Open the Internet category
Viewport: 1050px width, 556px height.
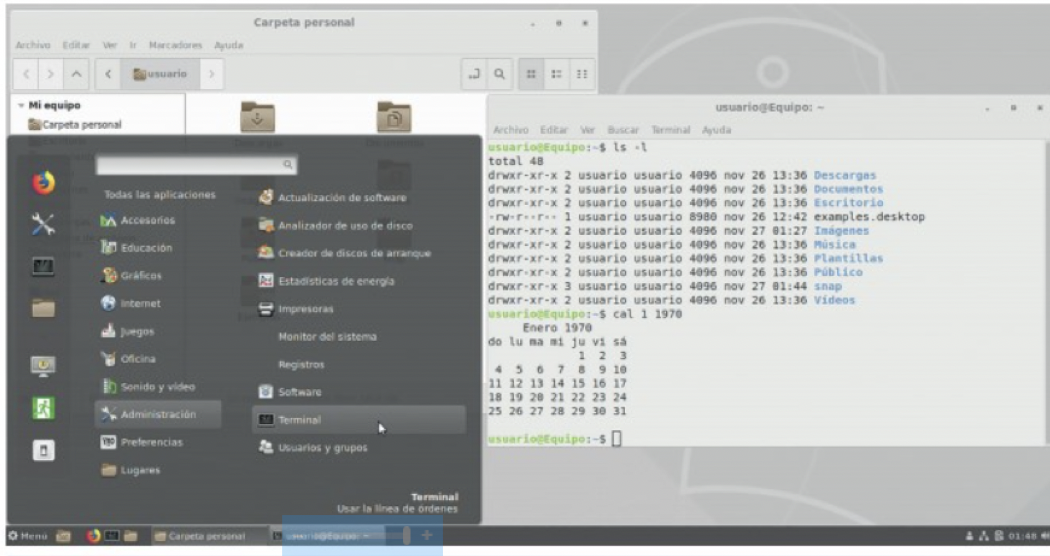pyautogui.click(x=131, y=303)
